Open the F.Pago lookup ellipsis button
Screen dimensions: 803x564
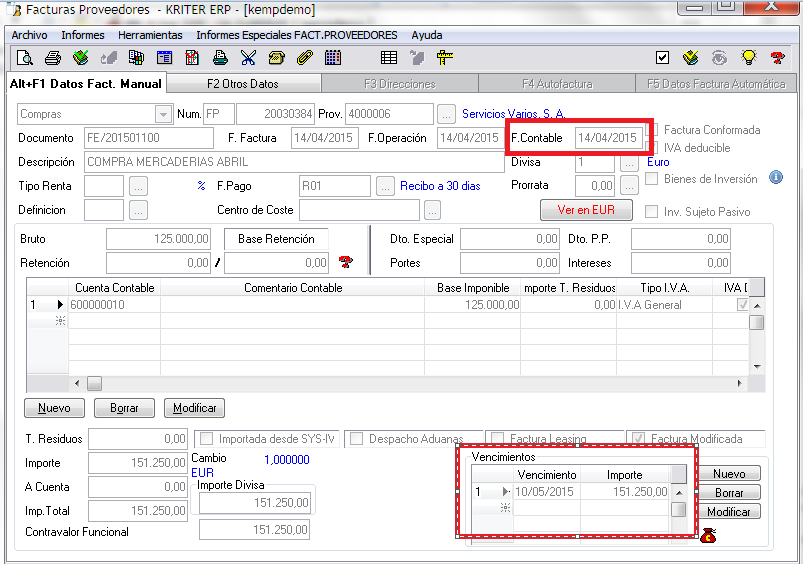tap(385, 186)
